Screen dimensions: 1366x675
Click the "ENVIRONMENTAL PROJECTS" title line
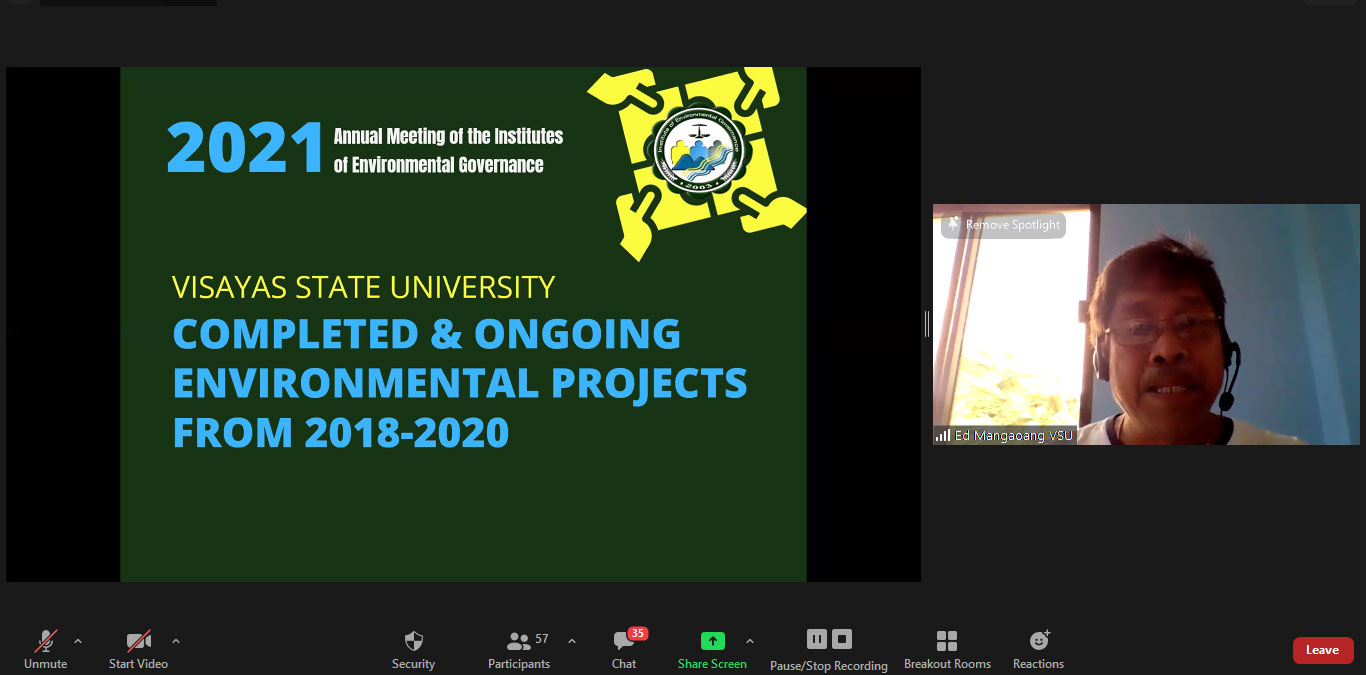460,383
